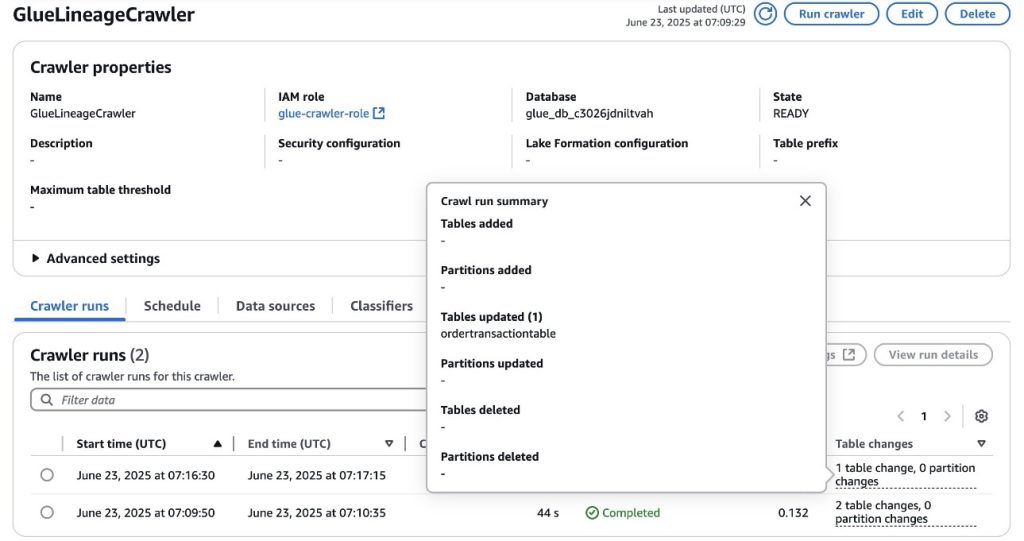Click the Table changes column header
1024x541 pixels.
[874, 444]
